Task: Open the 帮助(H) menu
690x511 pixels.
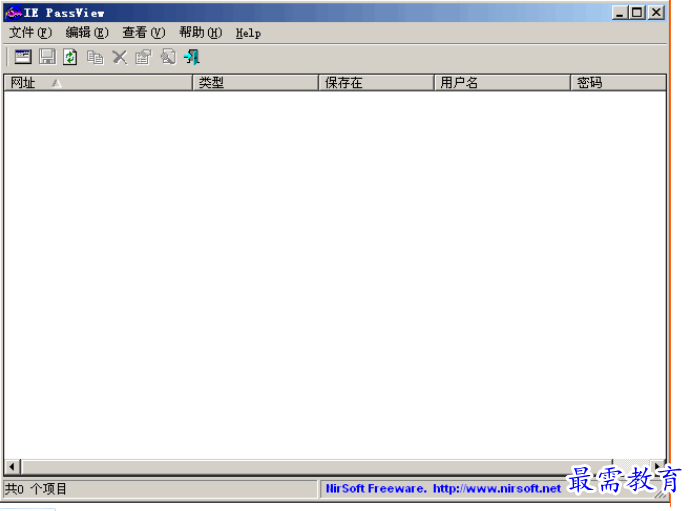Action: coord(201,33)
